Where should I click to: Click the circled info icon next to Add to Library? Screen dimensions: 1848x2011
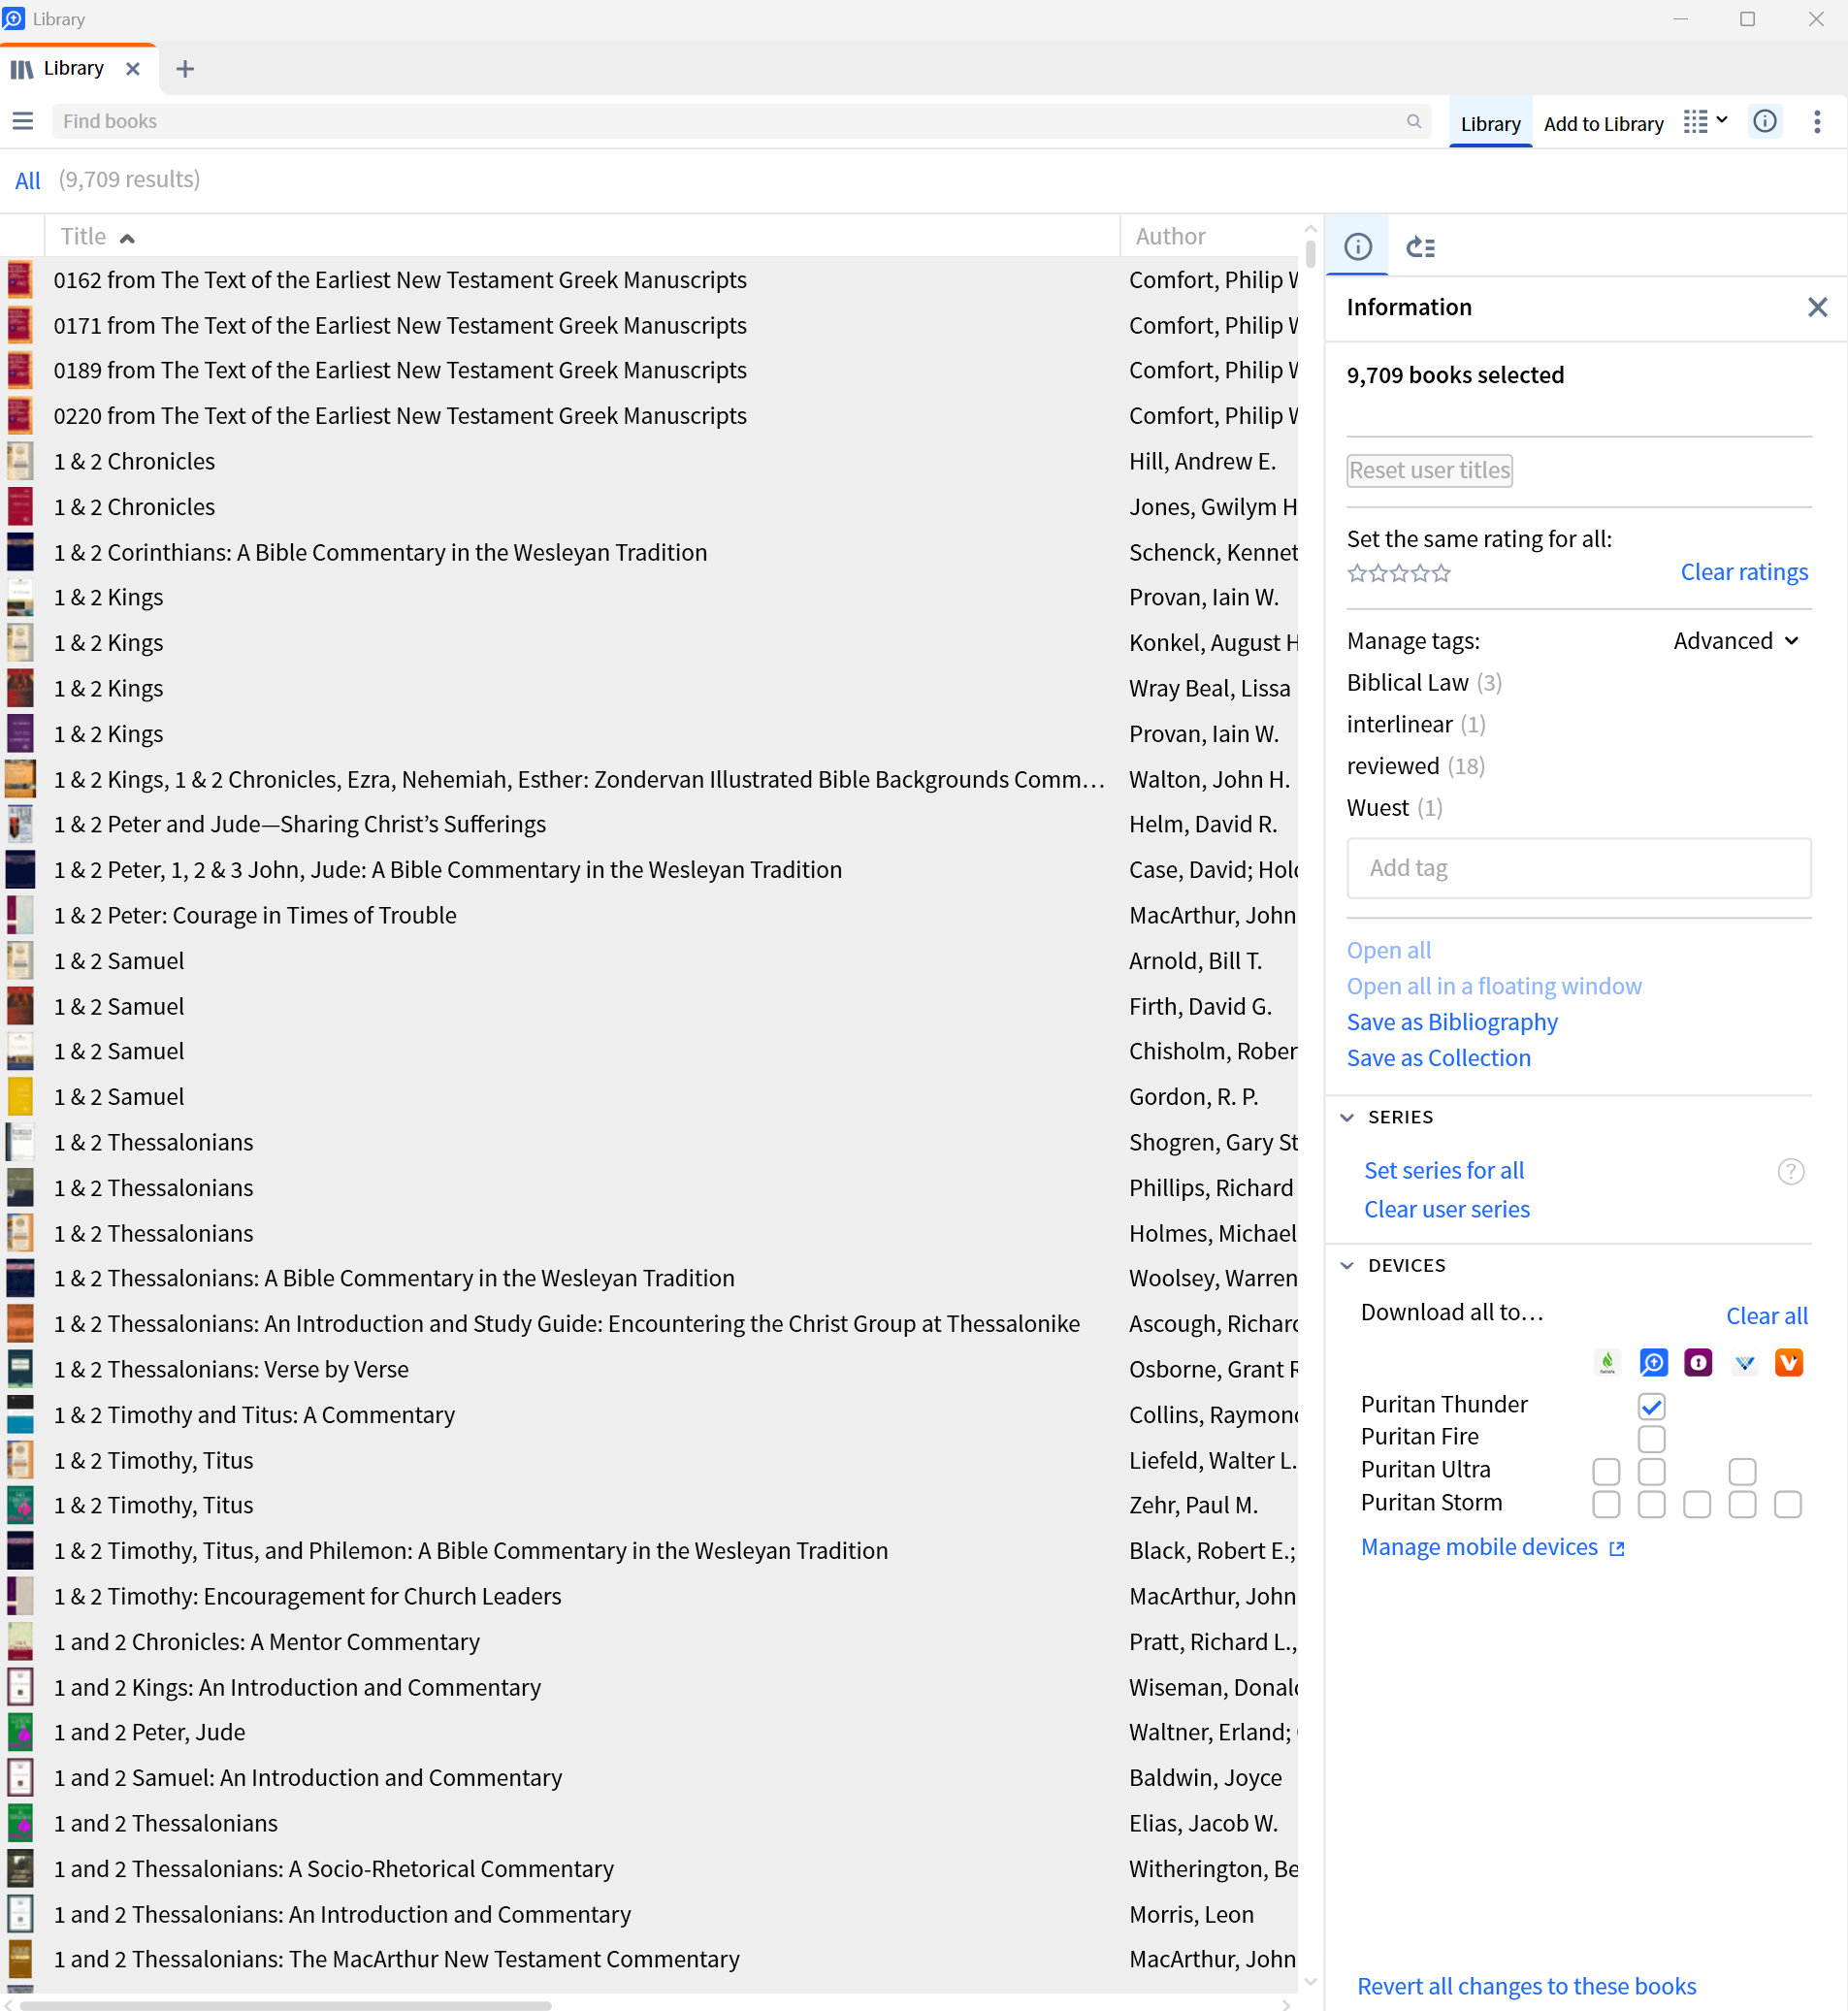click(x=1764, y=121)
